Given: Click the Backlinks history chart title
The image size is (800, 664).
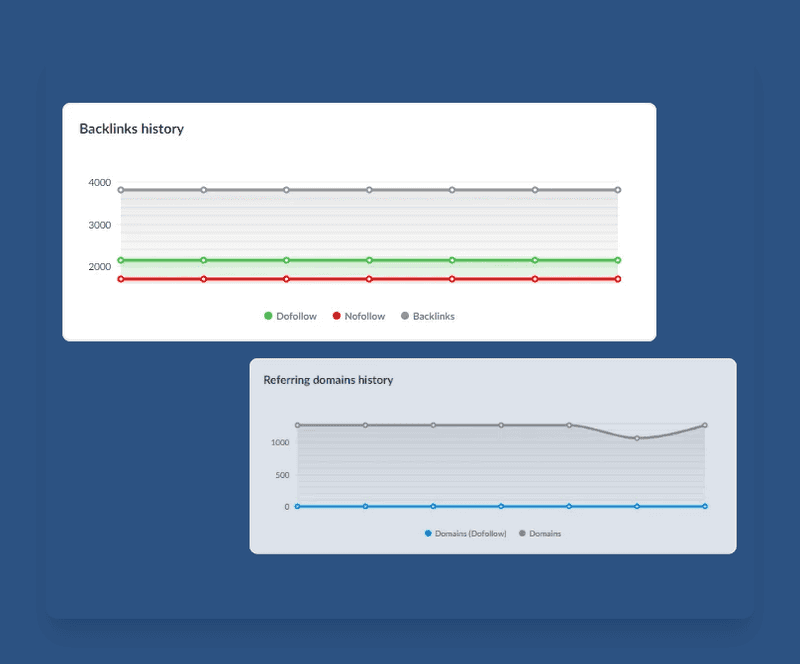Looking at the screenshot, I should (x=132, y=129).
